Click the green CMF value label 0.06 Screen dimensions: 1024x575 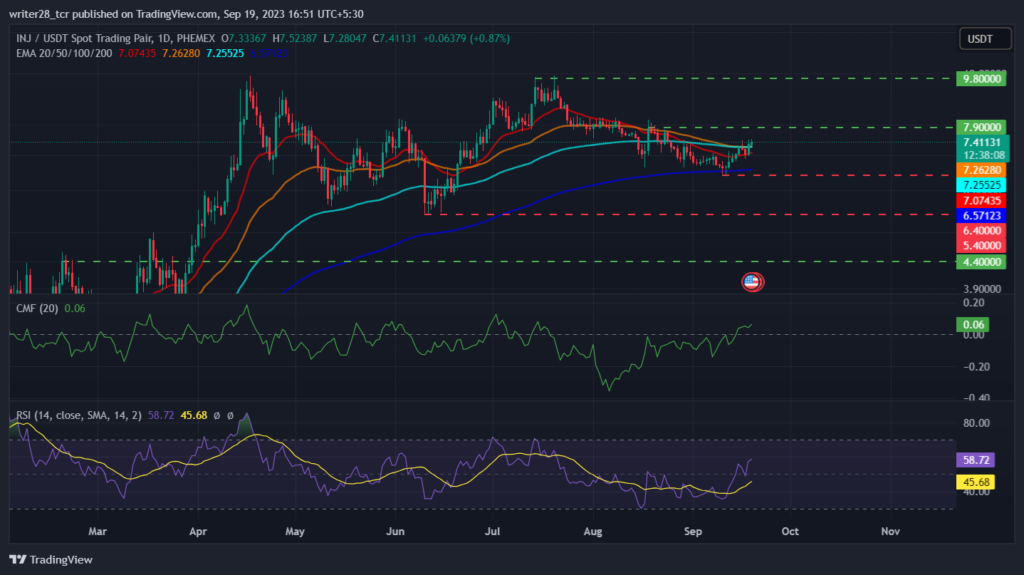coord(973,325)
